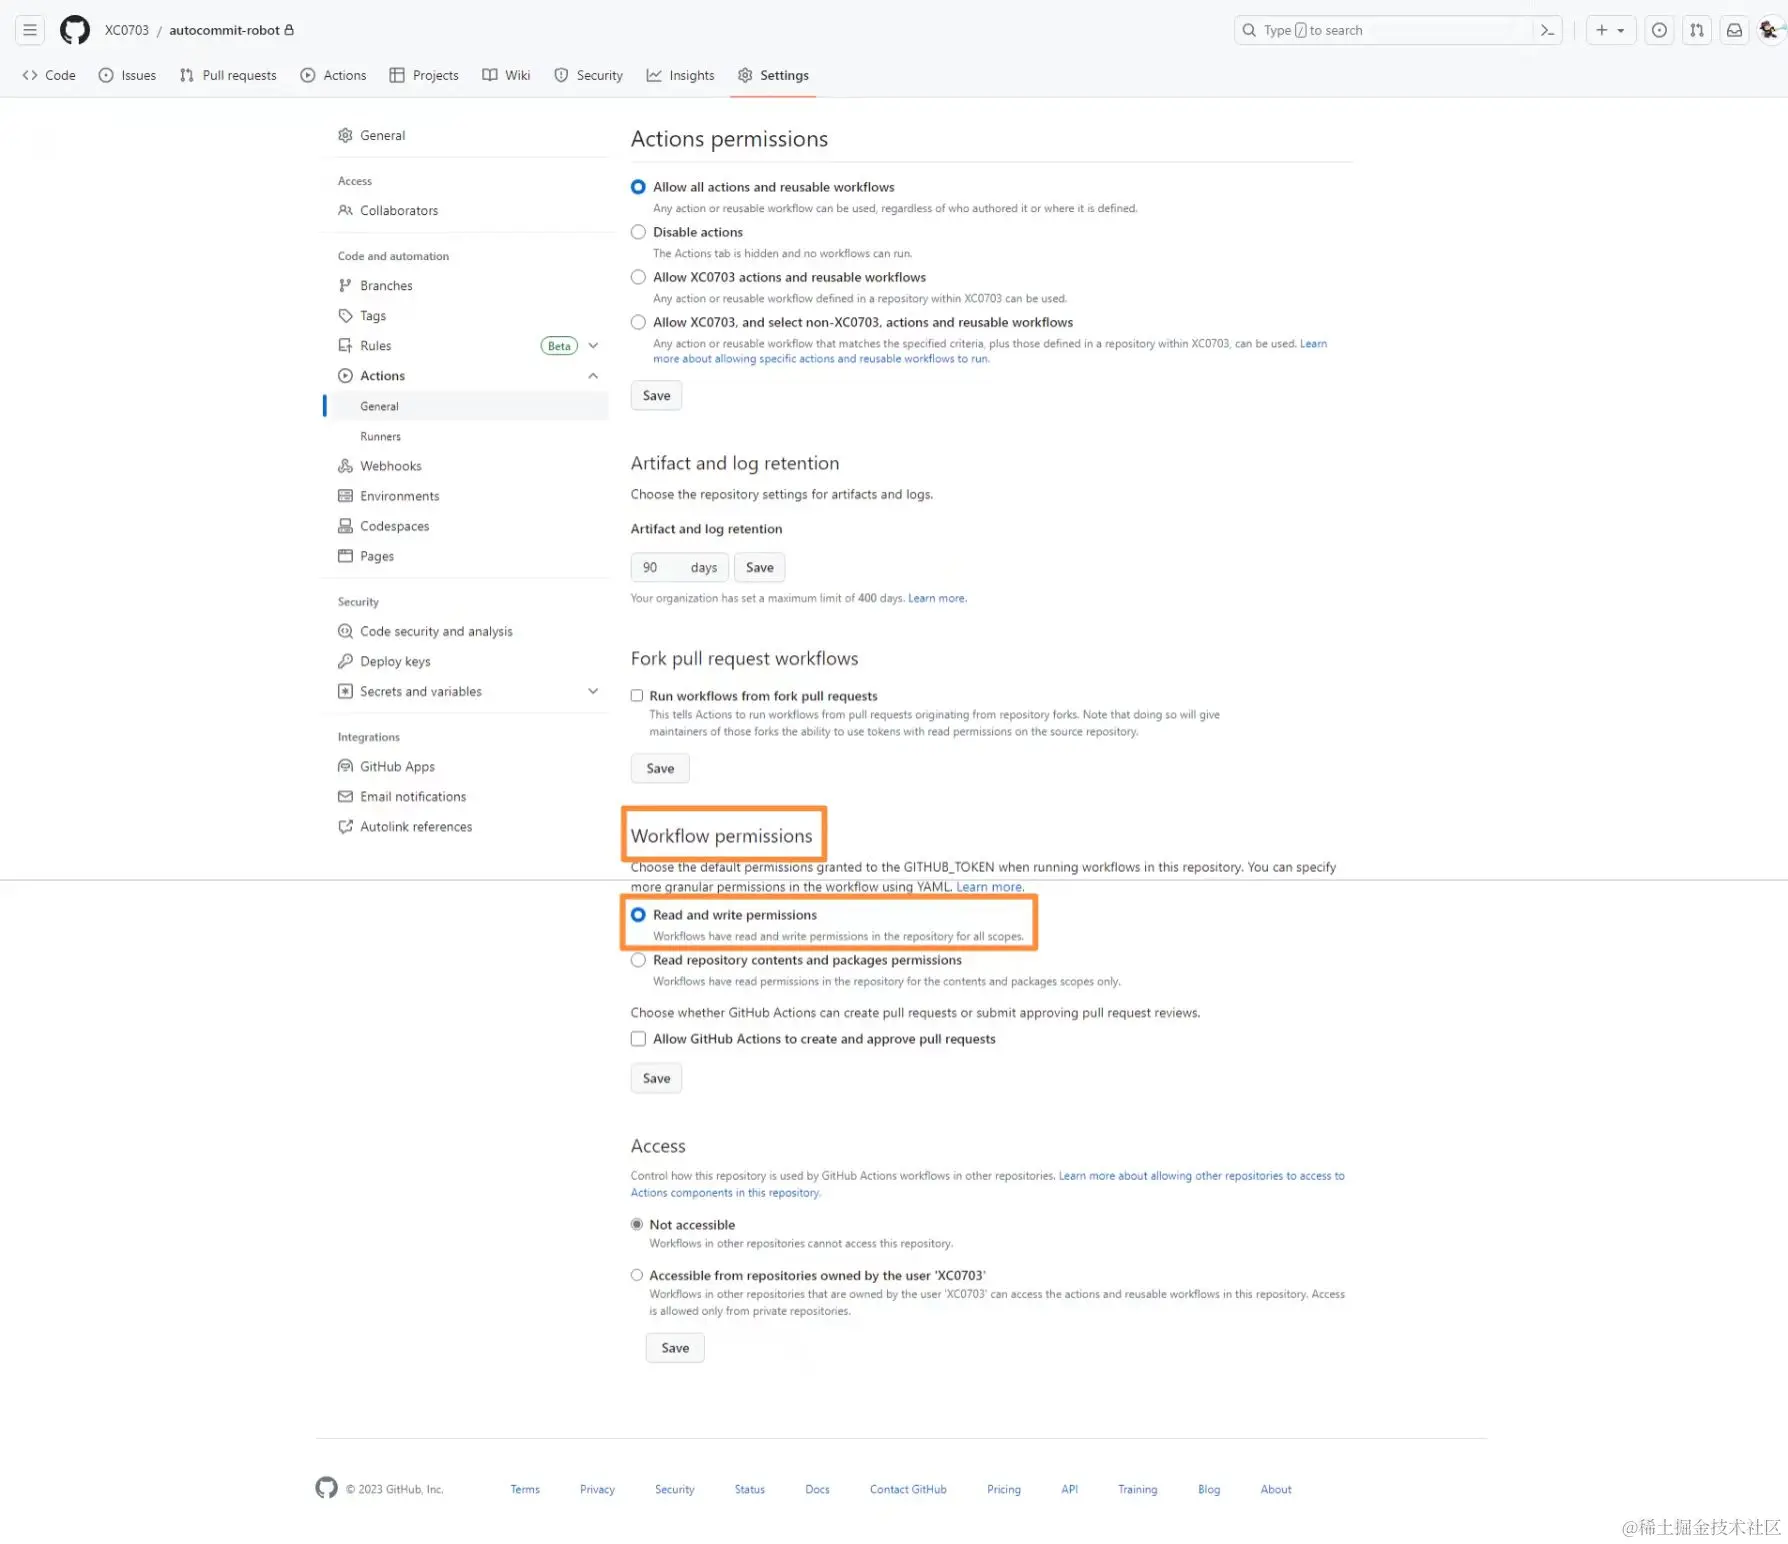The height and width of the screenshot is (1544, 1788).
Task: Click the Codespaces sidebar icon
Action: point(345,526)
